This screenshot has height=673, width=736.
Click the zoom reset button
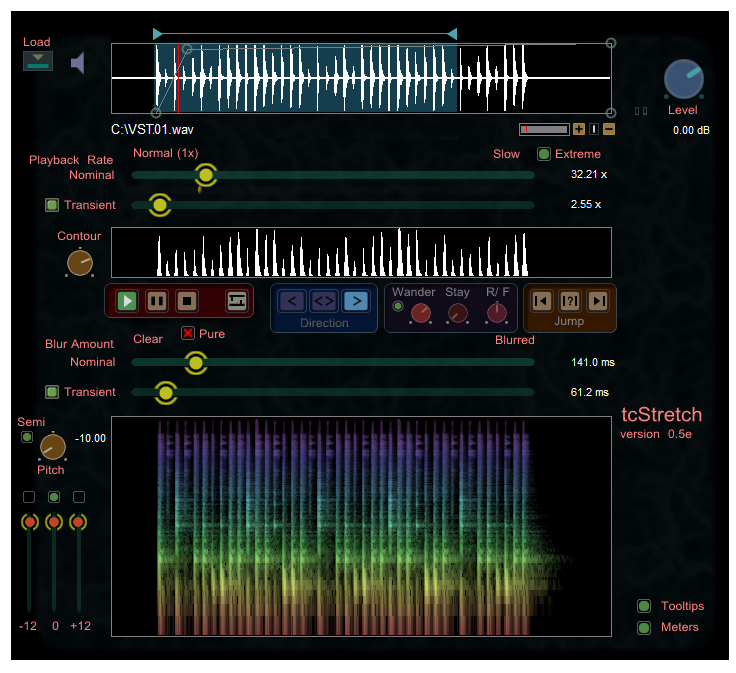point(594,129)
